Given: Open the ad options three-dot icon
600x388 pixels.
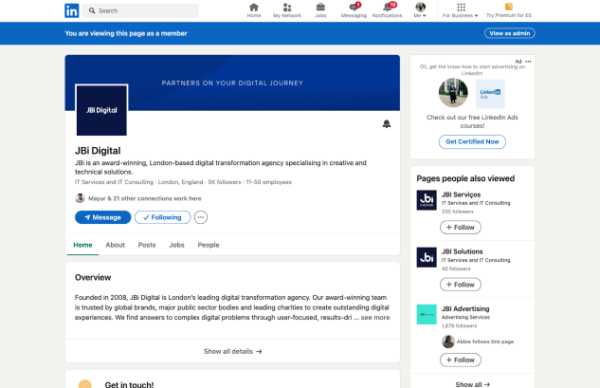Looking at the screenshot, I should tap(528, 61).
